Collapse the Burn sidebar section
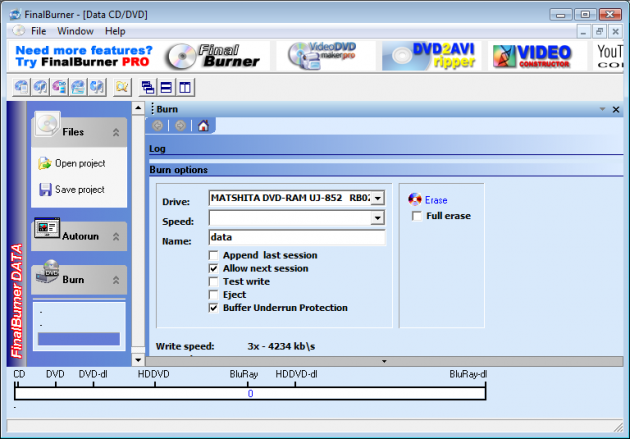This screenshot has height=439, width=630. 116,280
